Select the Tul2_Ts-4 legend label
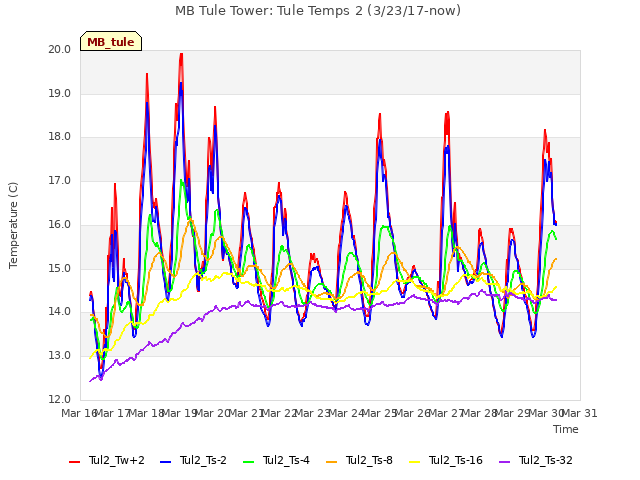 tap(286, 460)
